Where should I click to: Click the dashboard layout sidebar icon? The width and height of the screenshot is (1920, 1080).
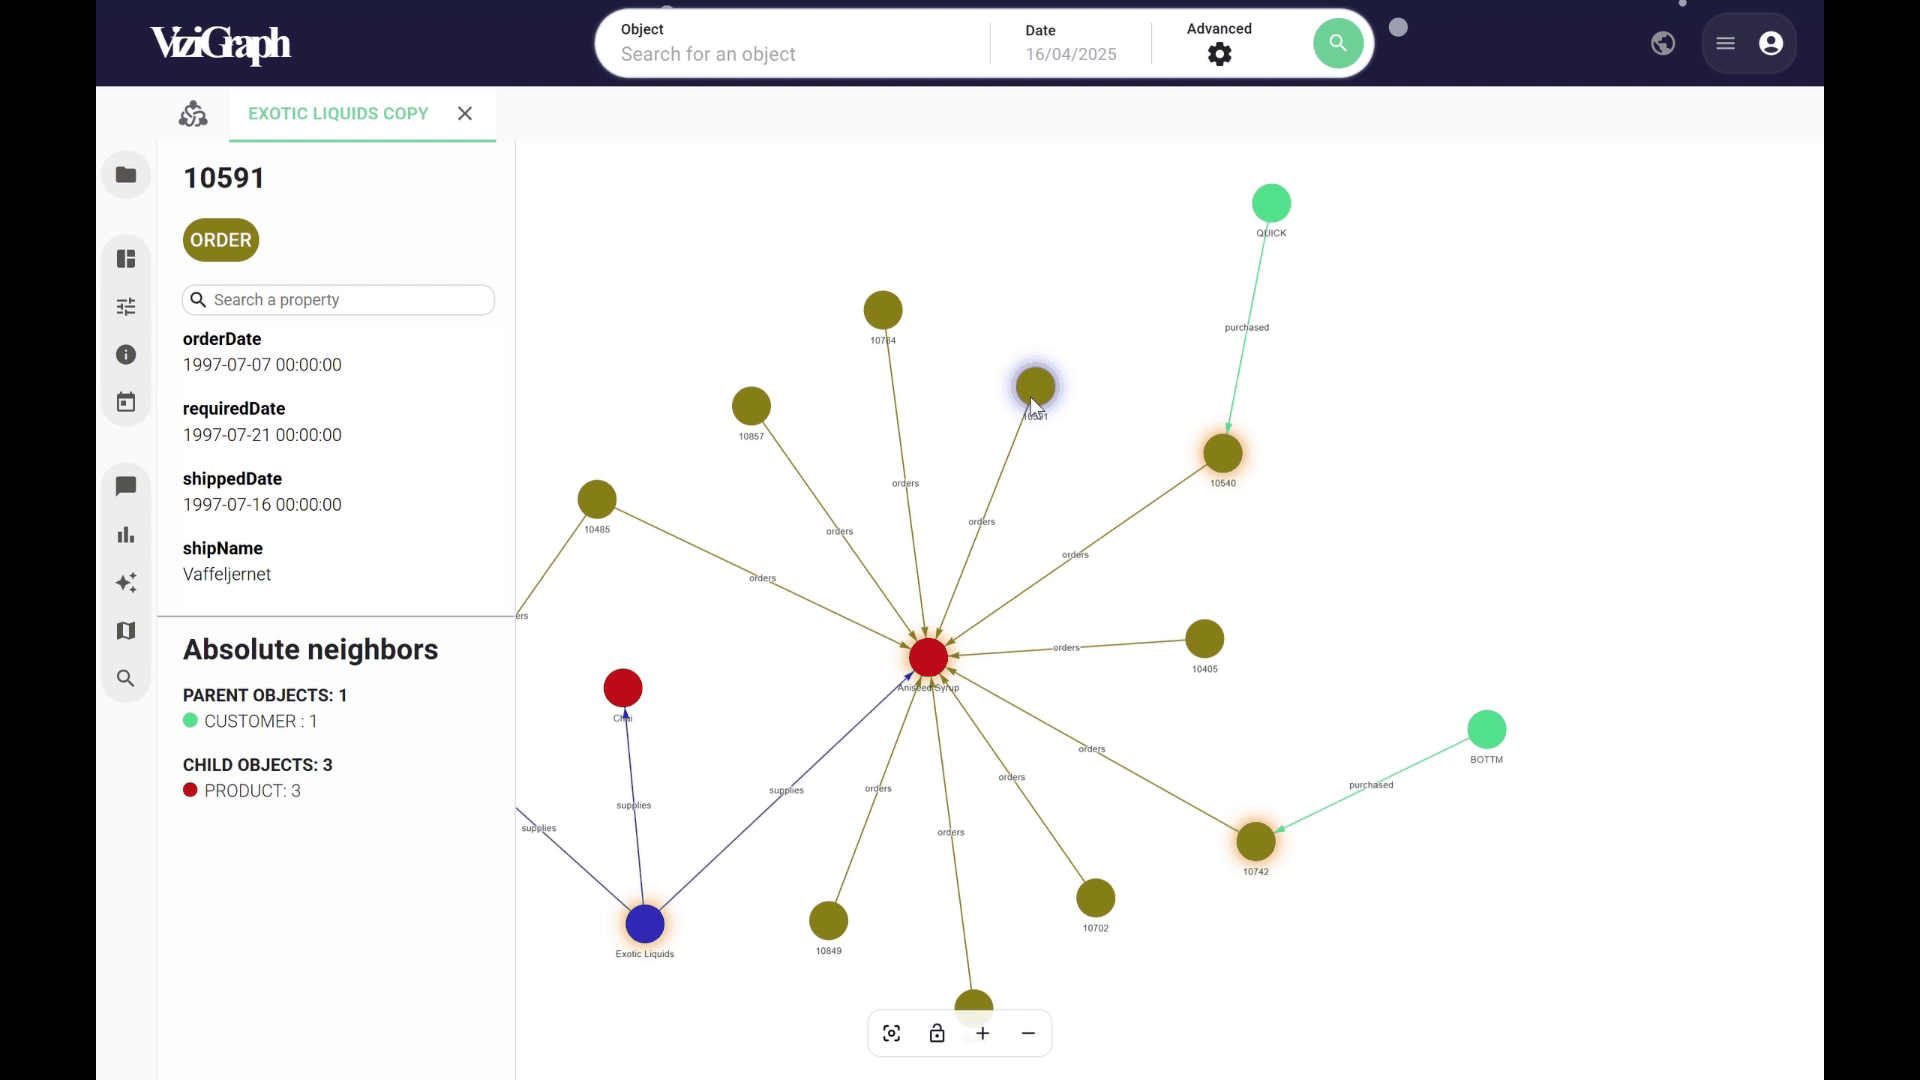click(x=126, y=259)
